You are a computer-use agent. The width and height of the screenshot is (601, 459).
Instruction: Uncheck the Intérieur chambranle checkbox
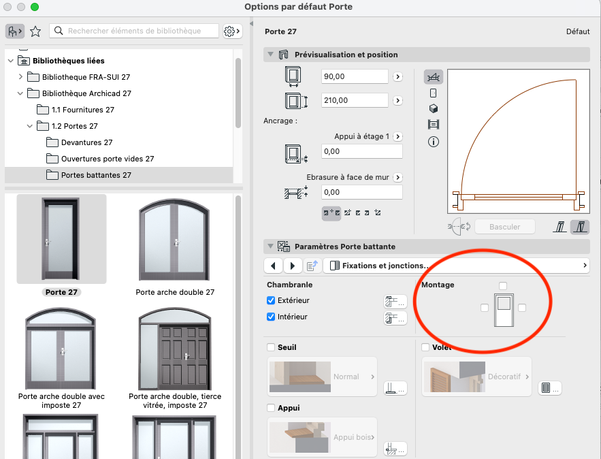point(271,316)
